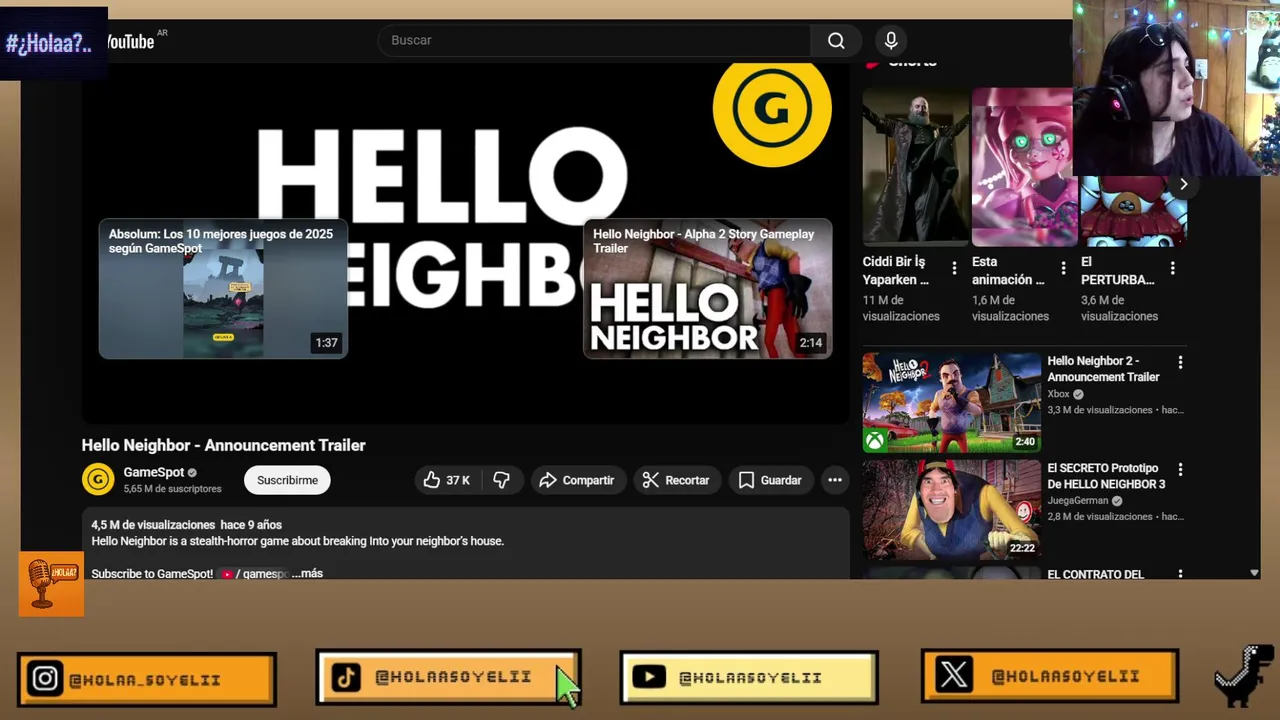Open options menu for Ciddi Bir İş short

point(954,268)
